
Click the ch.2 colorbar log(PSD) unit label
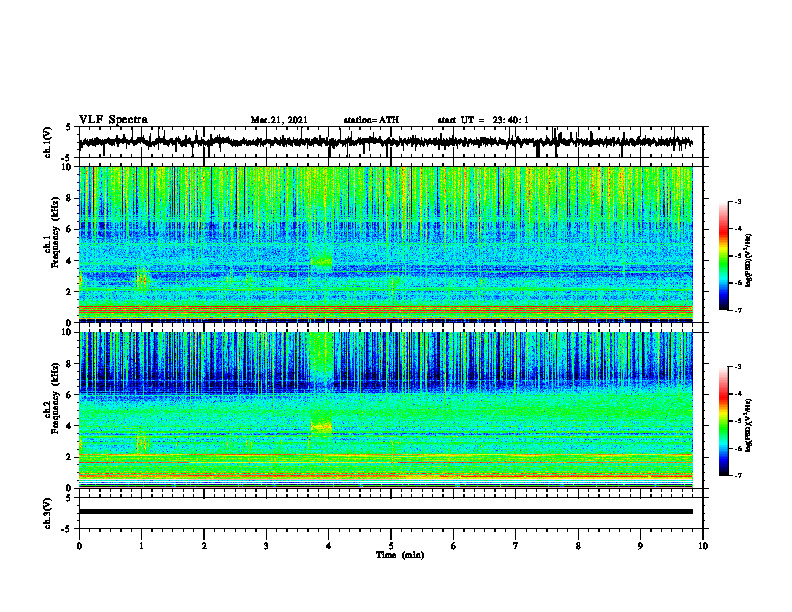[749, 425]
